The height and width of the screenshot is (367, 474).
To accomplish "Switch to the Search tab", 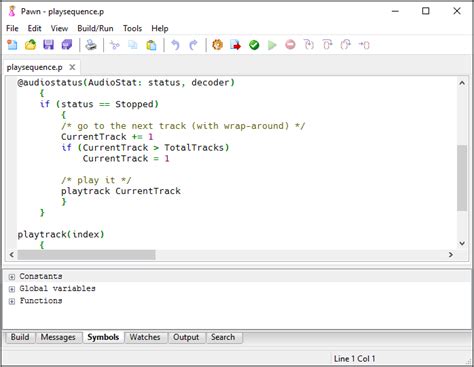I will (x=223, y=337).
